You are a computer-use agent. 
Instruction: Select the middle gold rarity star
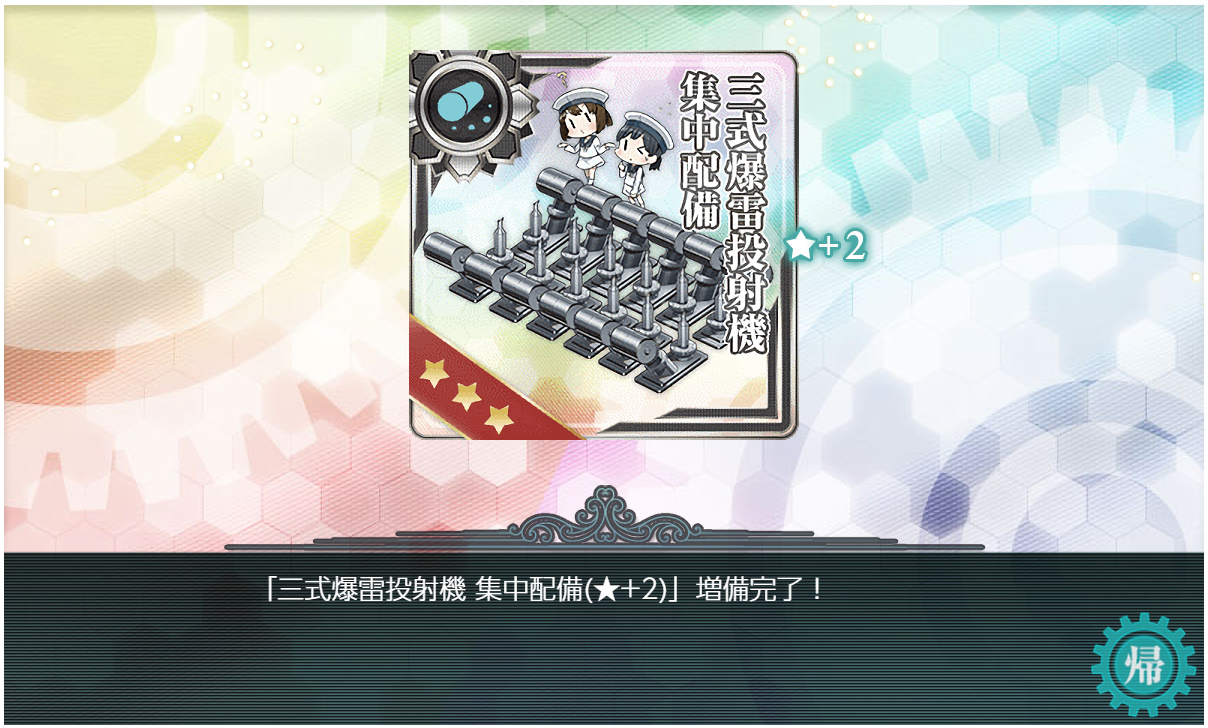466,396
